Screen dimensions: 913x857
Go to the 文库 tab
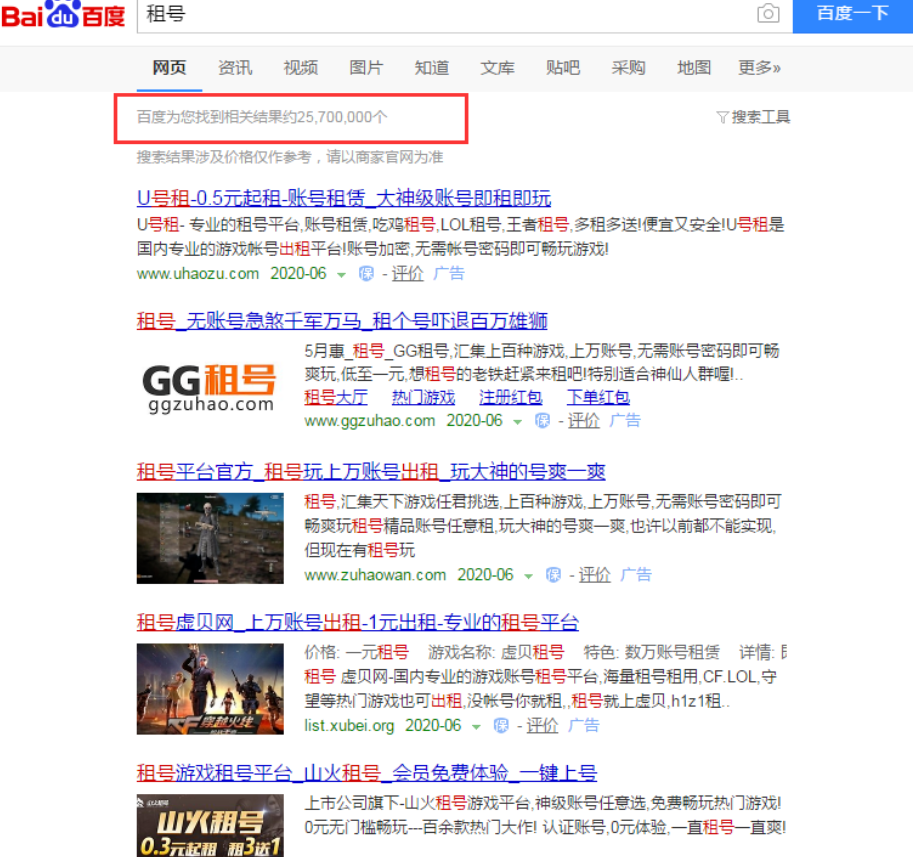point(497,68)
